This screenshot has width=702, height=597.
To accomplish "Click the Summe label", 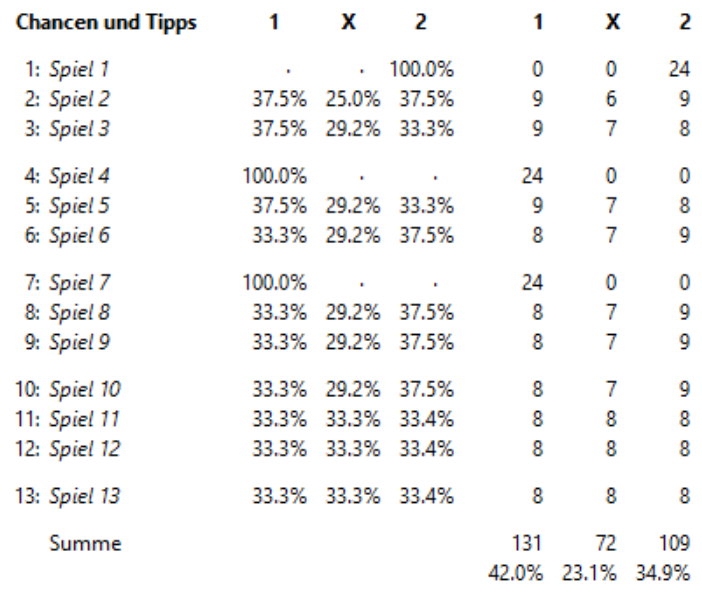I will tap(85, 543).
